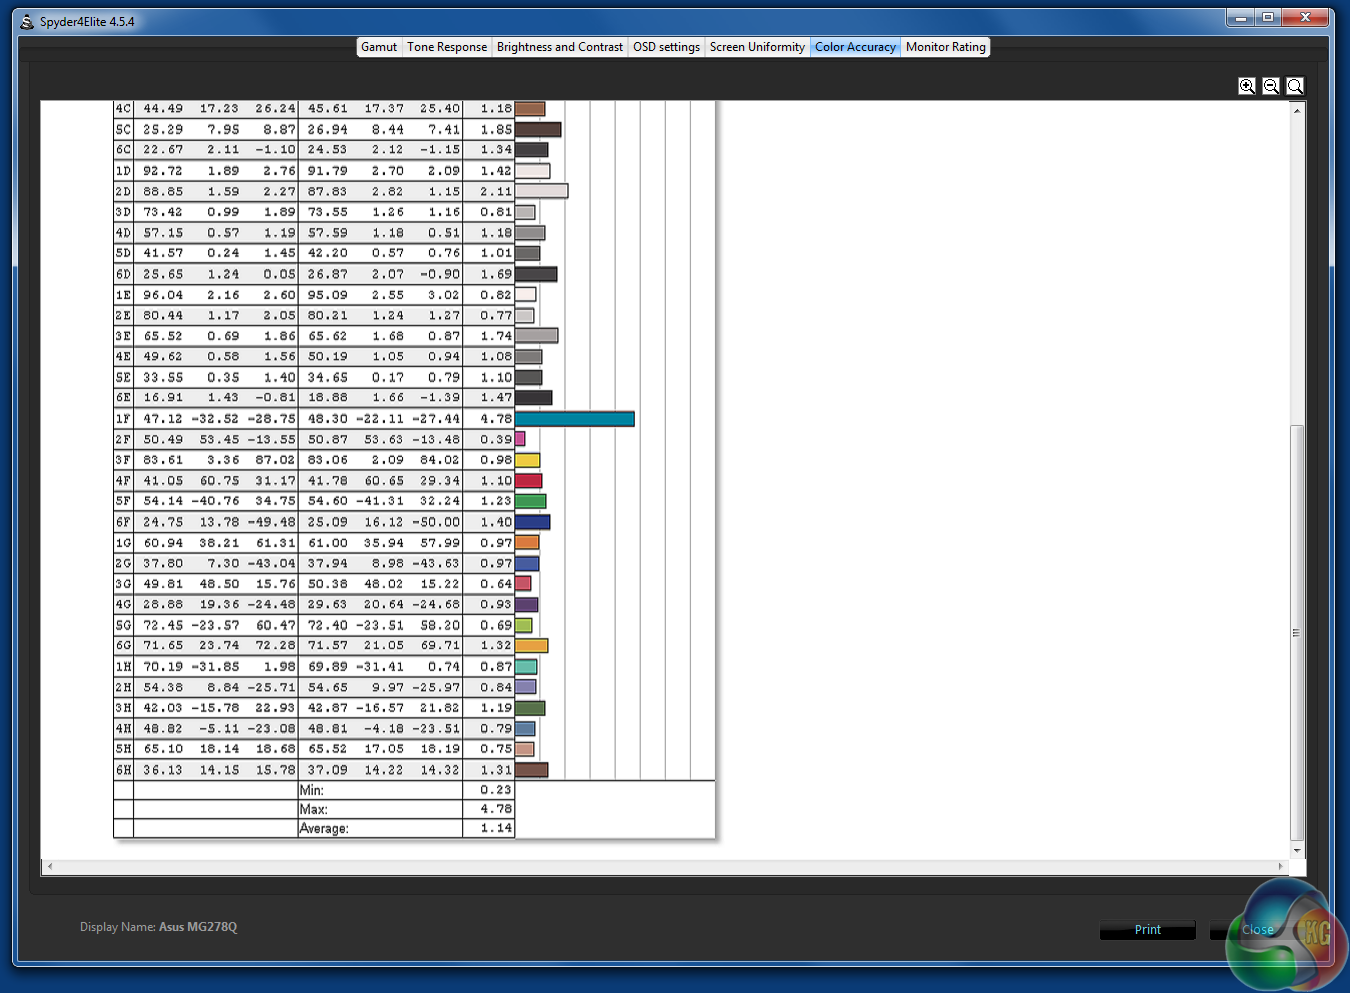
Task: Click Display Name Asus MG278Q text
Action: tap(158, 927)
